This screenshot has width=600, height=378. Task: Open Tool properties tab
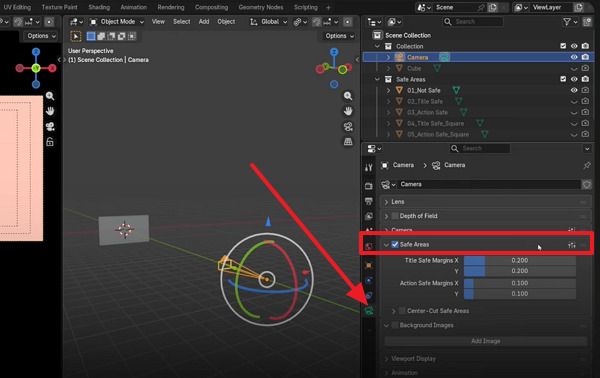(x=369, y=167)
